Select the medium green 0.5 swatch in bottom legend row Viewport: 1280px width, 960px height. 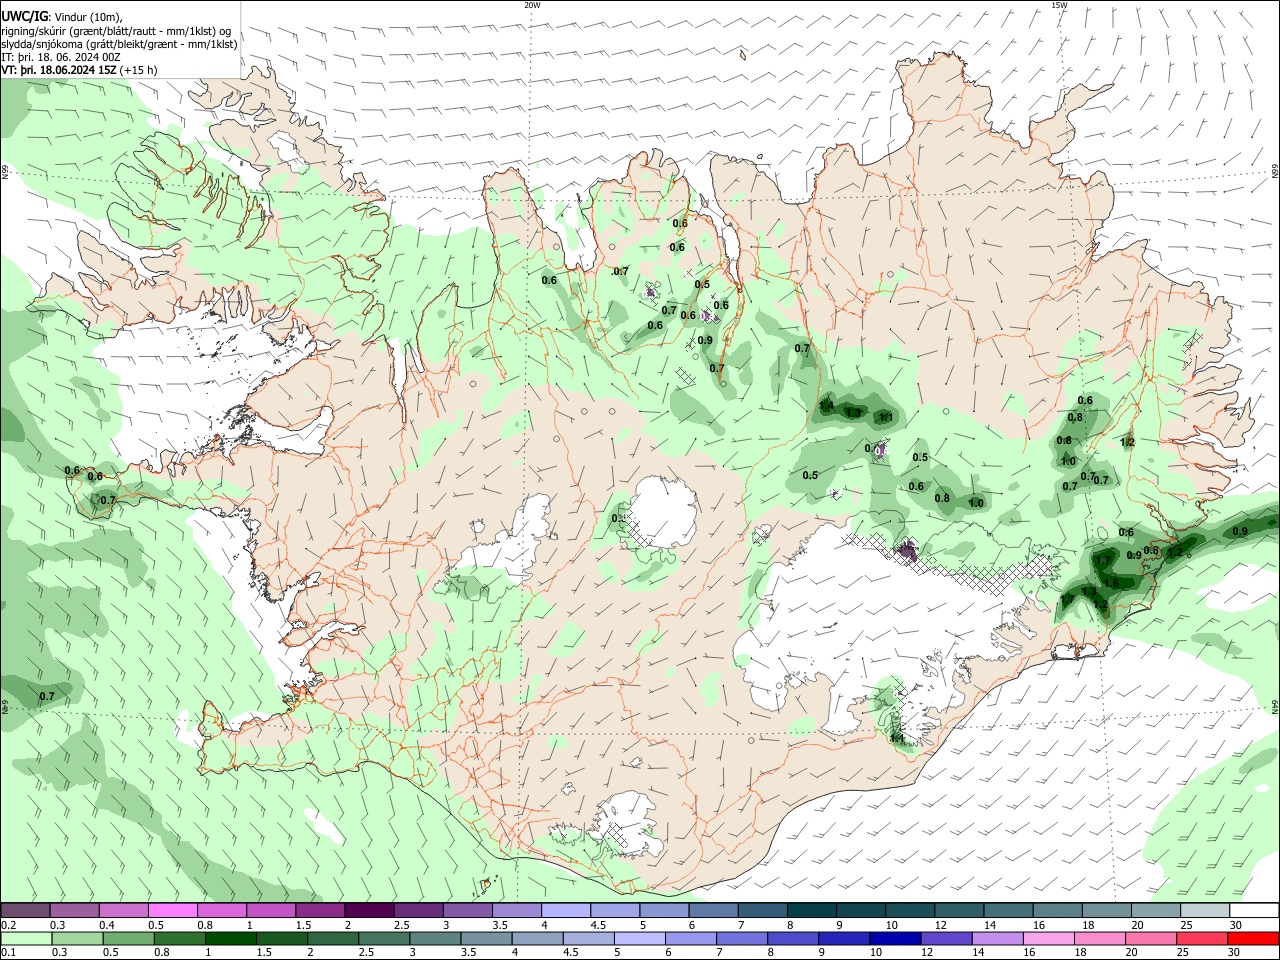click(128, 938)
